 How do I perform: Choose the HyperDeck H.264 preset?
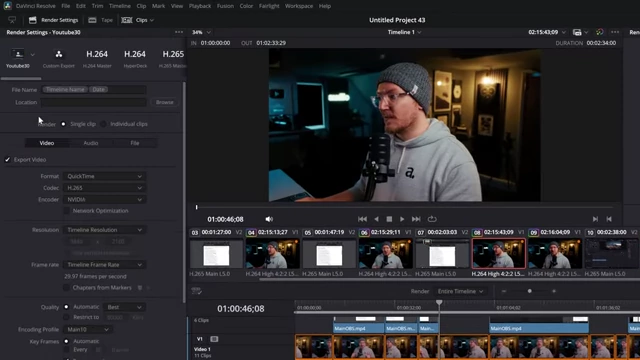click(x=135, y=57)
